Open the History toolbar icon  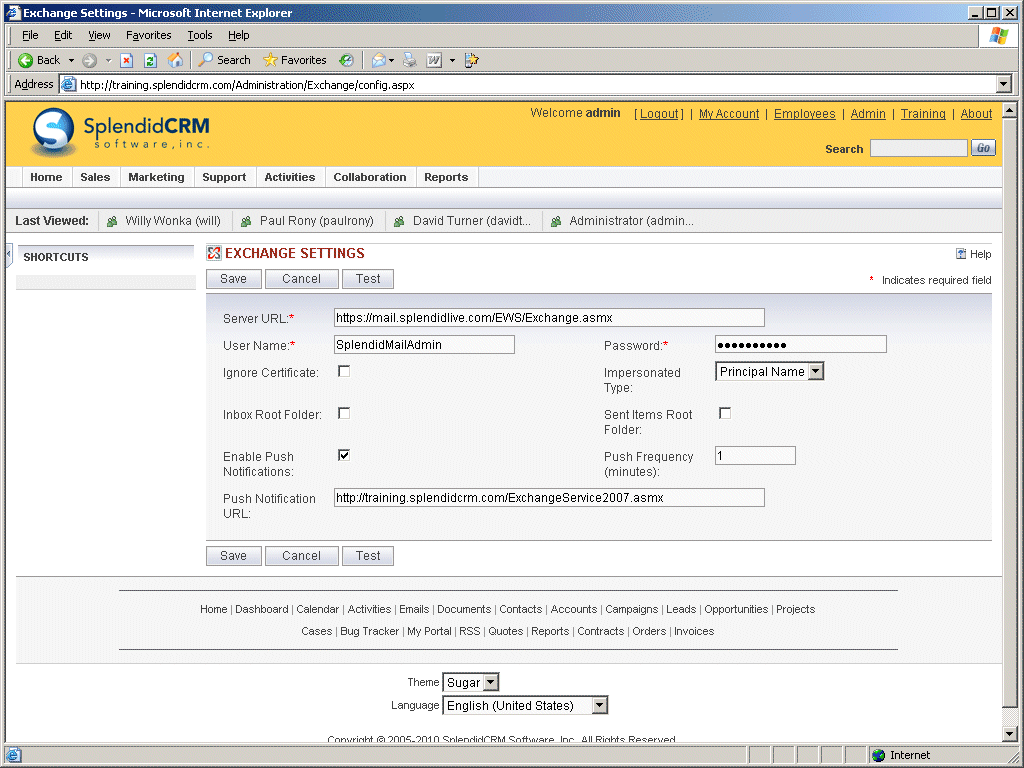coord(346,60)
